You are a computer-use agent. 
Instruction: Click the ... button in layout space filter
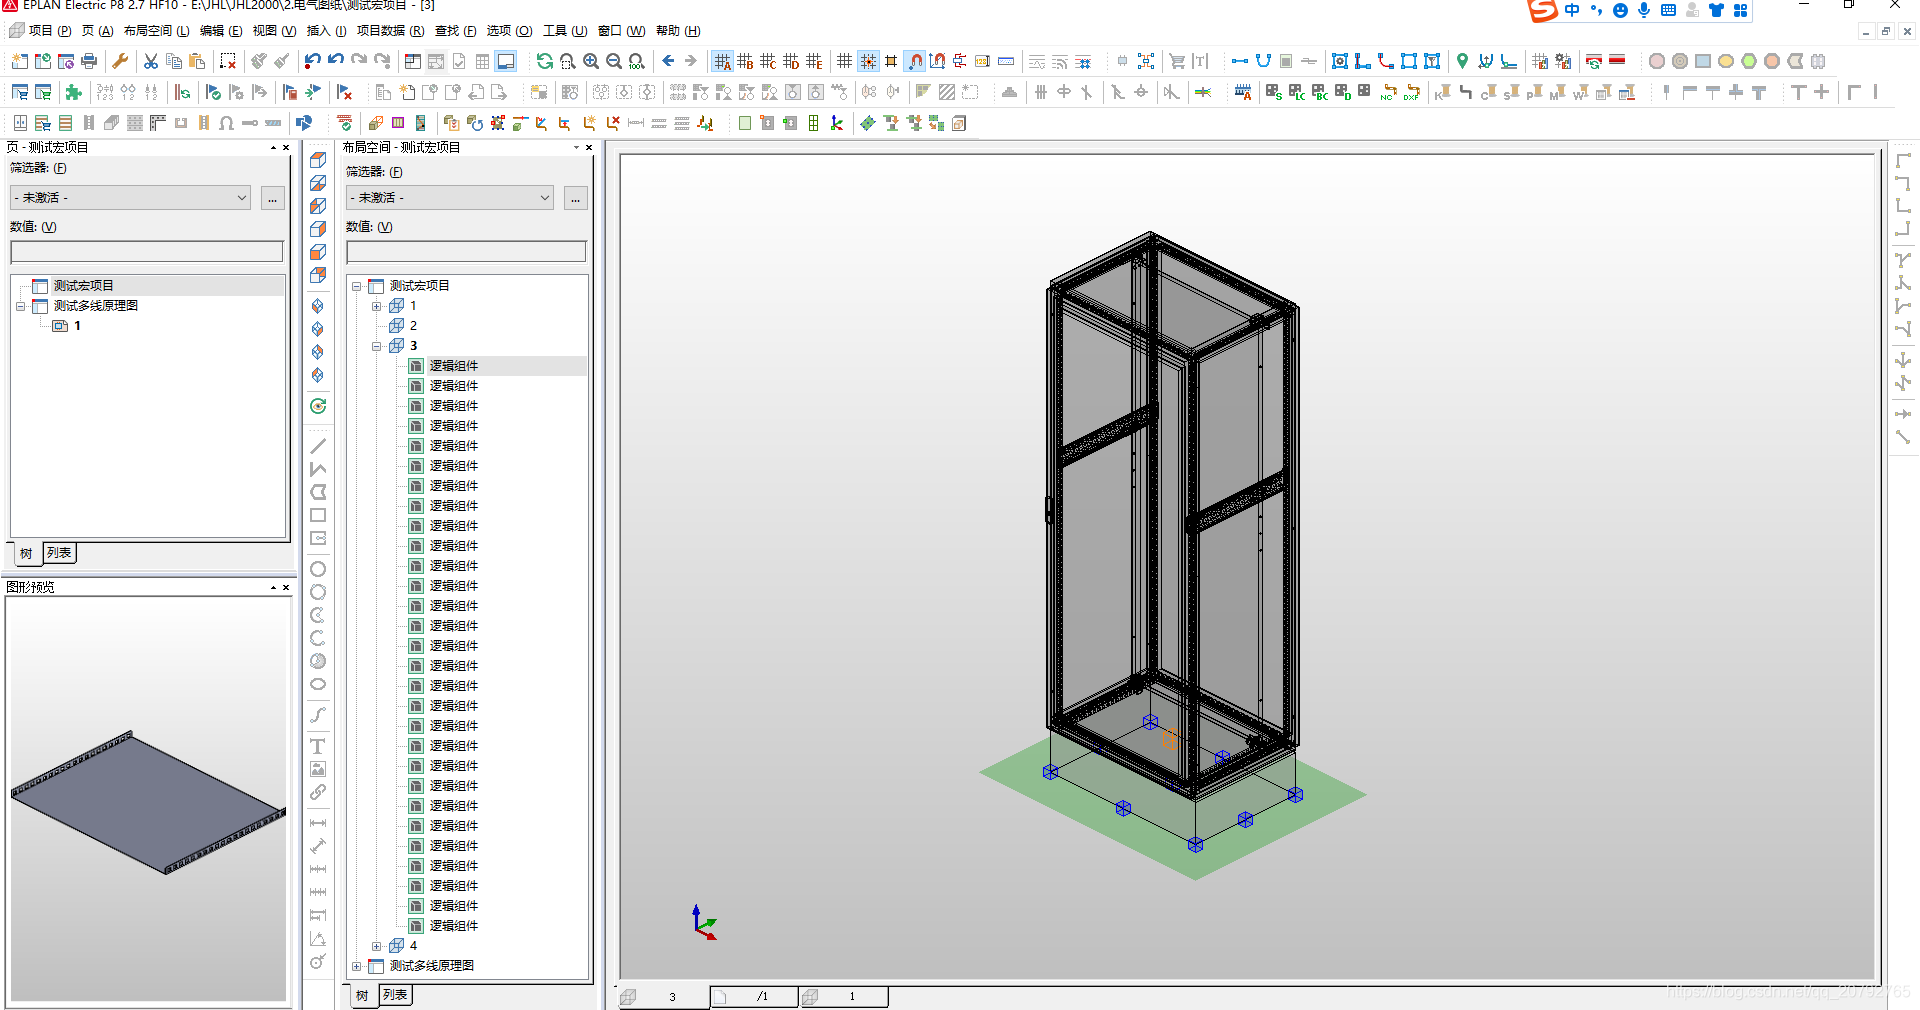(x=575, y=198)
